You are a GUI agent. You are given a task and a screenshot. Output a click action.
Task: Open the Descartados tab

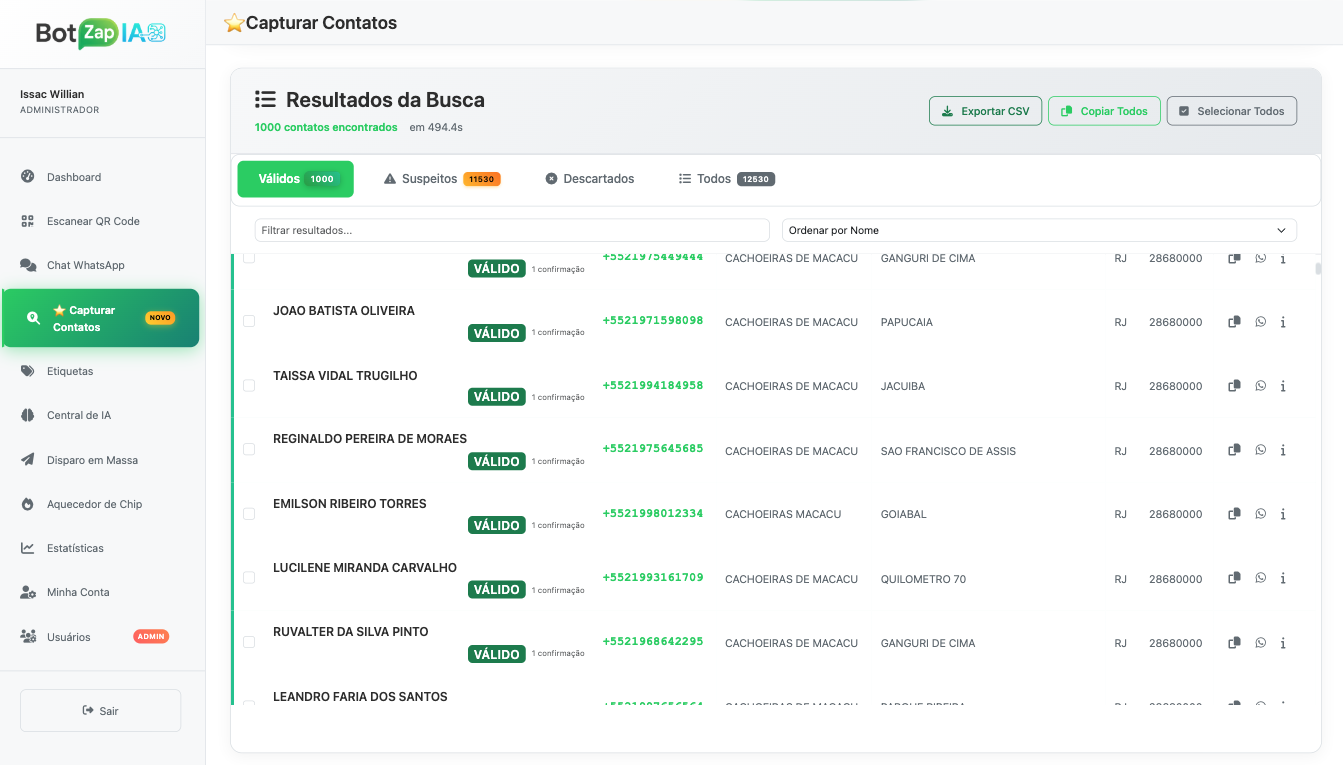pos(590,179)
